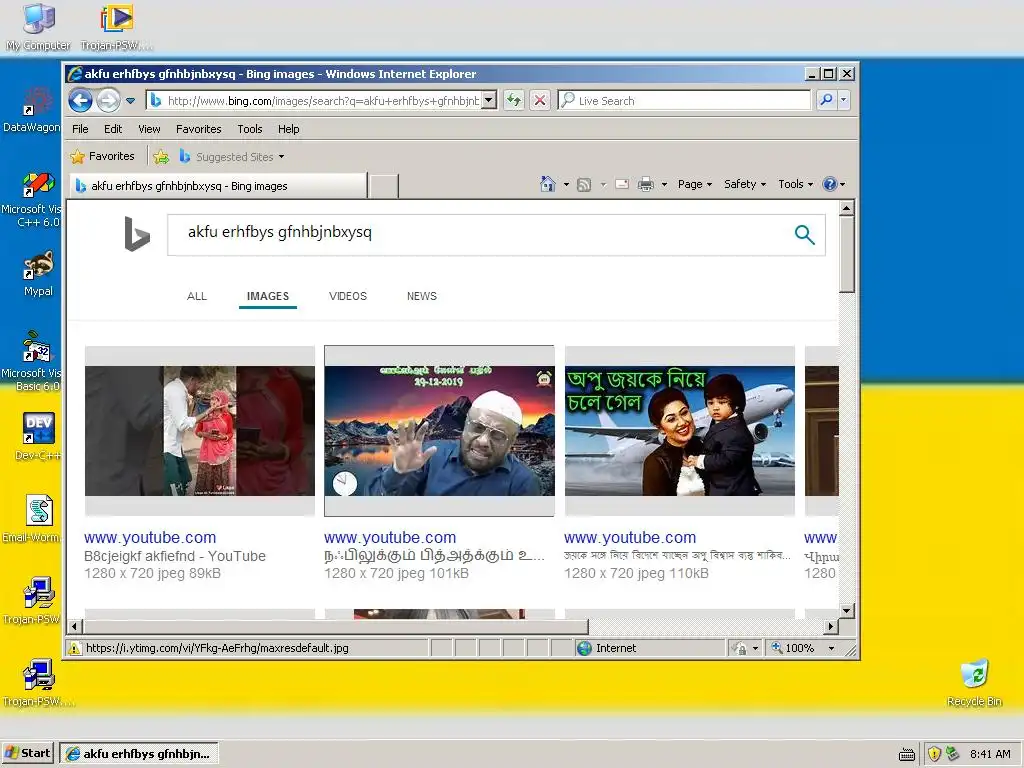Click the horizontal scrollbar left arrow
This screenshot has width=1024, height=768.
tap(74, 626)
